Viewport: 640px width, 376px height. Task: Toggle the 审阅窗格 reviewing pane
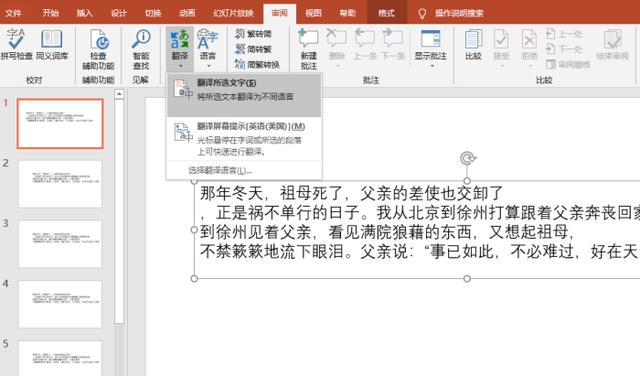568,64
